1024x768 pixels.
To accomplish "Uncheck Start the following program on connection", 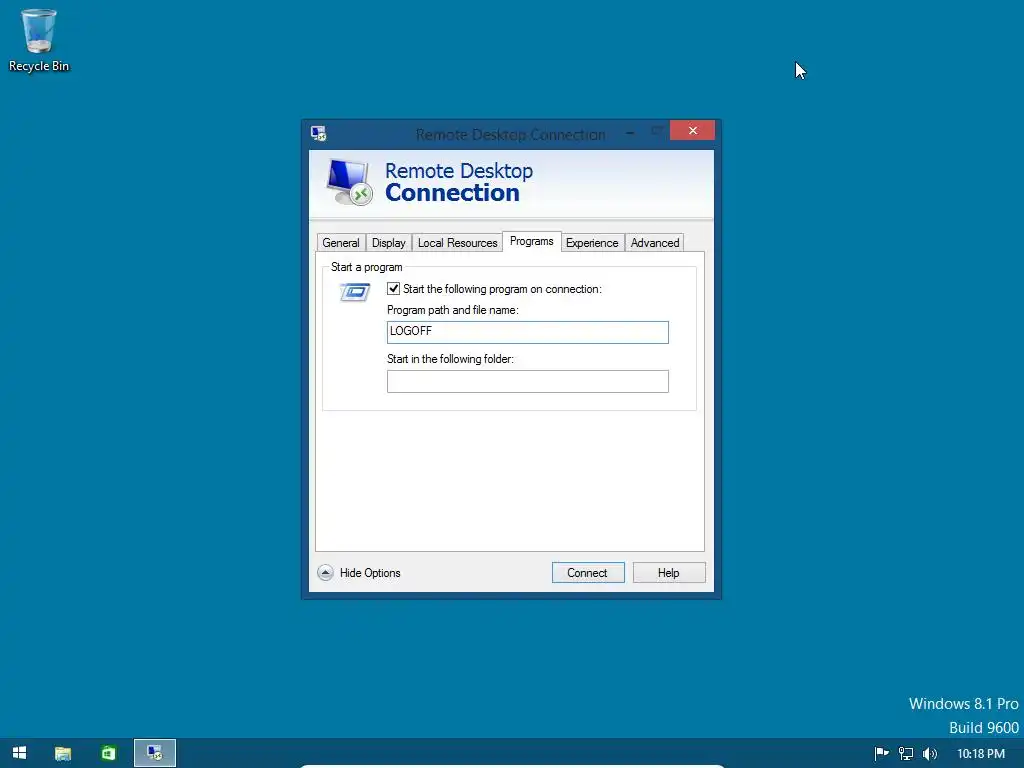I will pos(393,289).
